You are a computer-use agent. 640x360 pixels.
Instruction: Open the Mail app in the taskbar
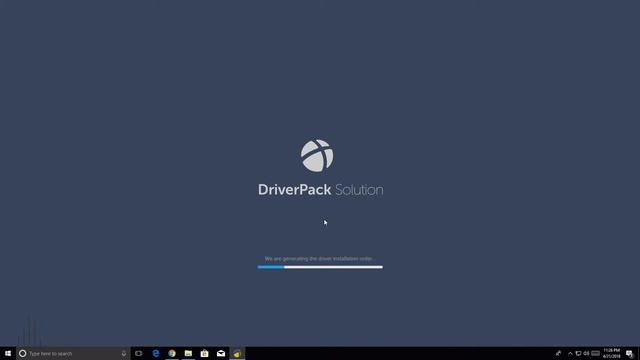click(221, 353)
